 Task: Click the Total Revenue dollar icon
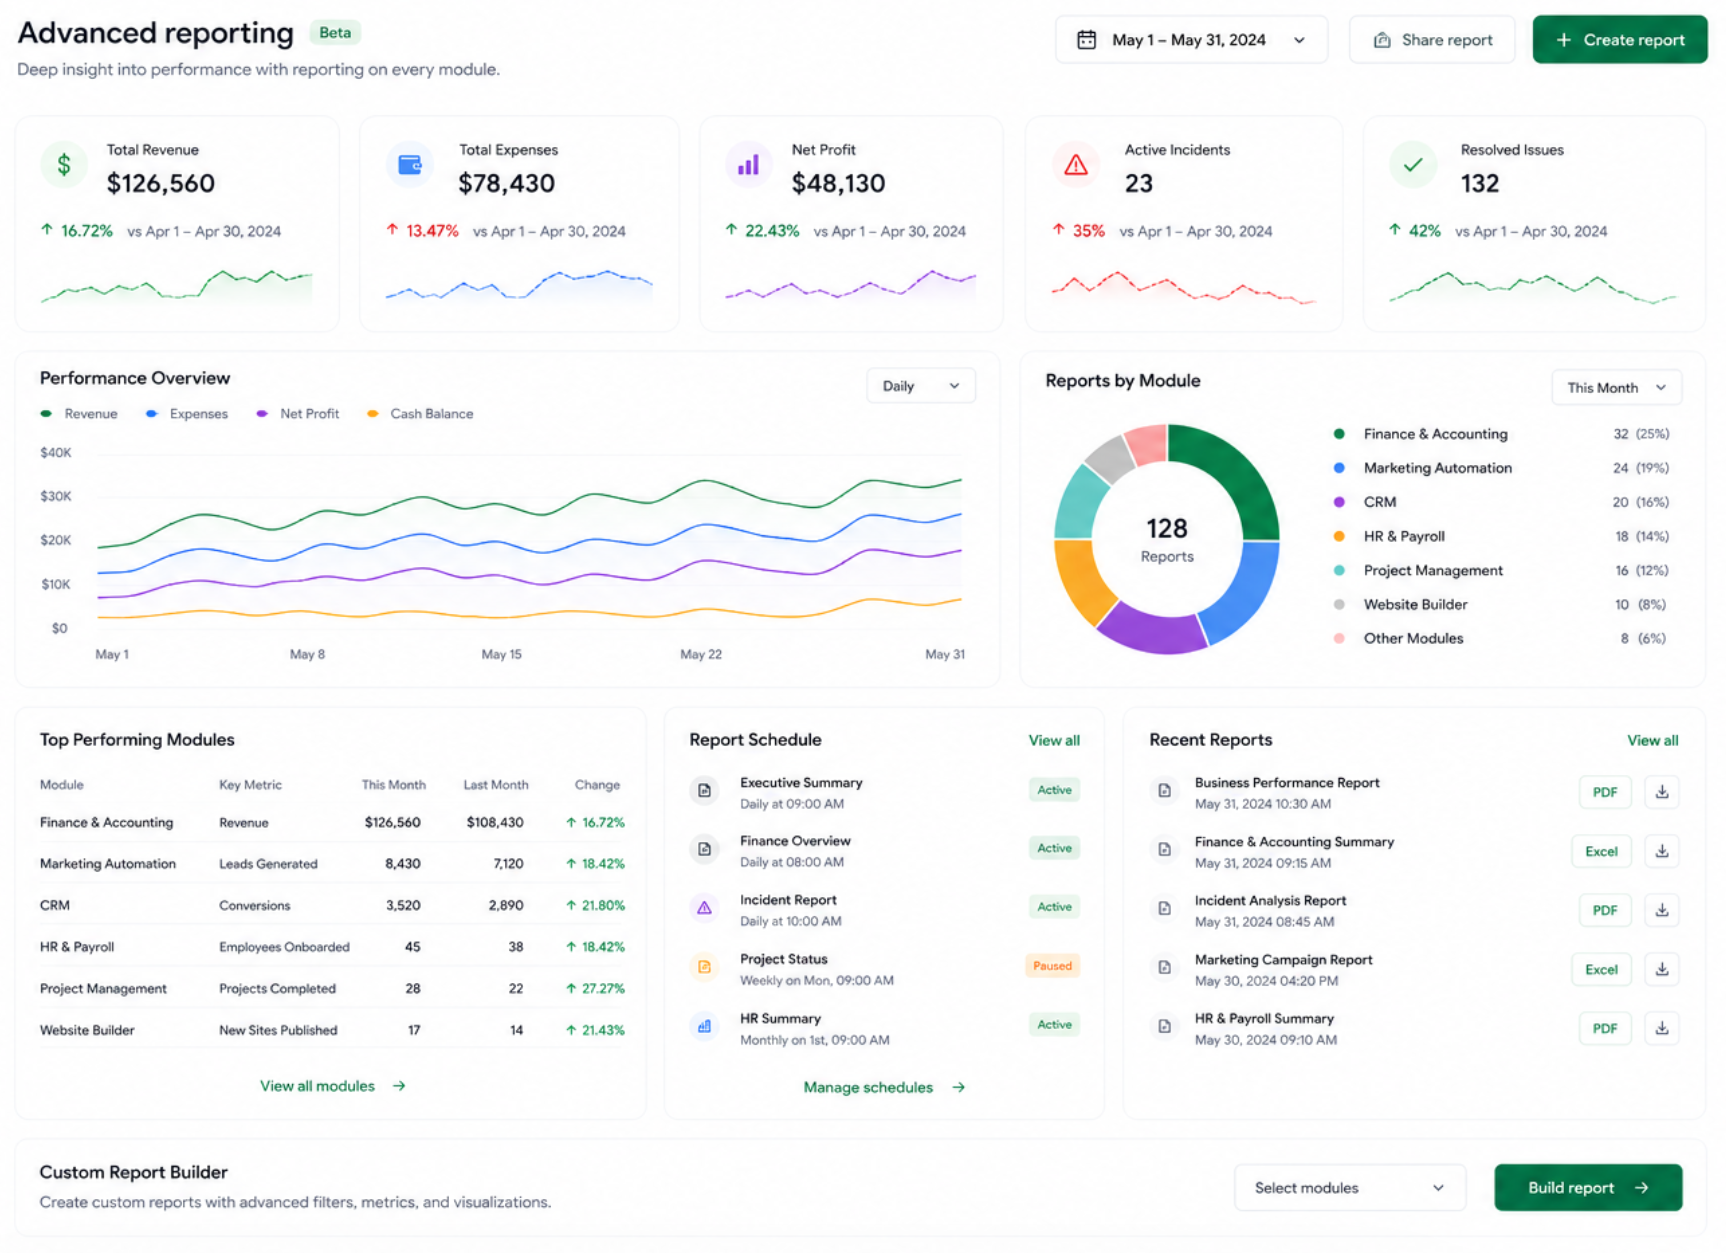64,165
